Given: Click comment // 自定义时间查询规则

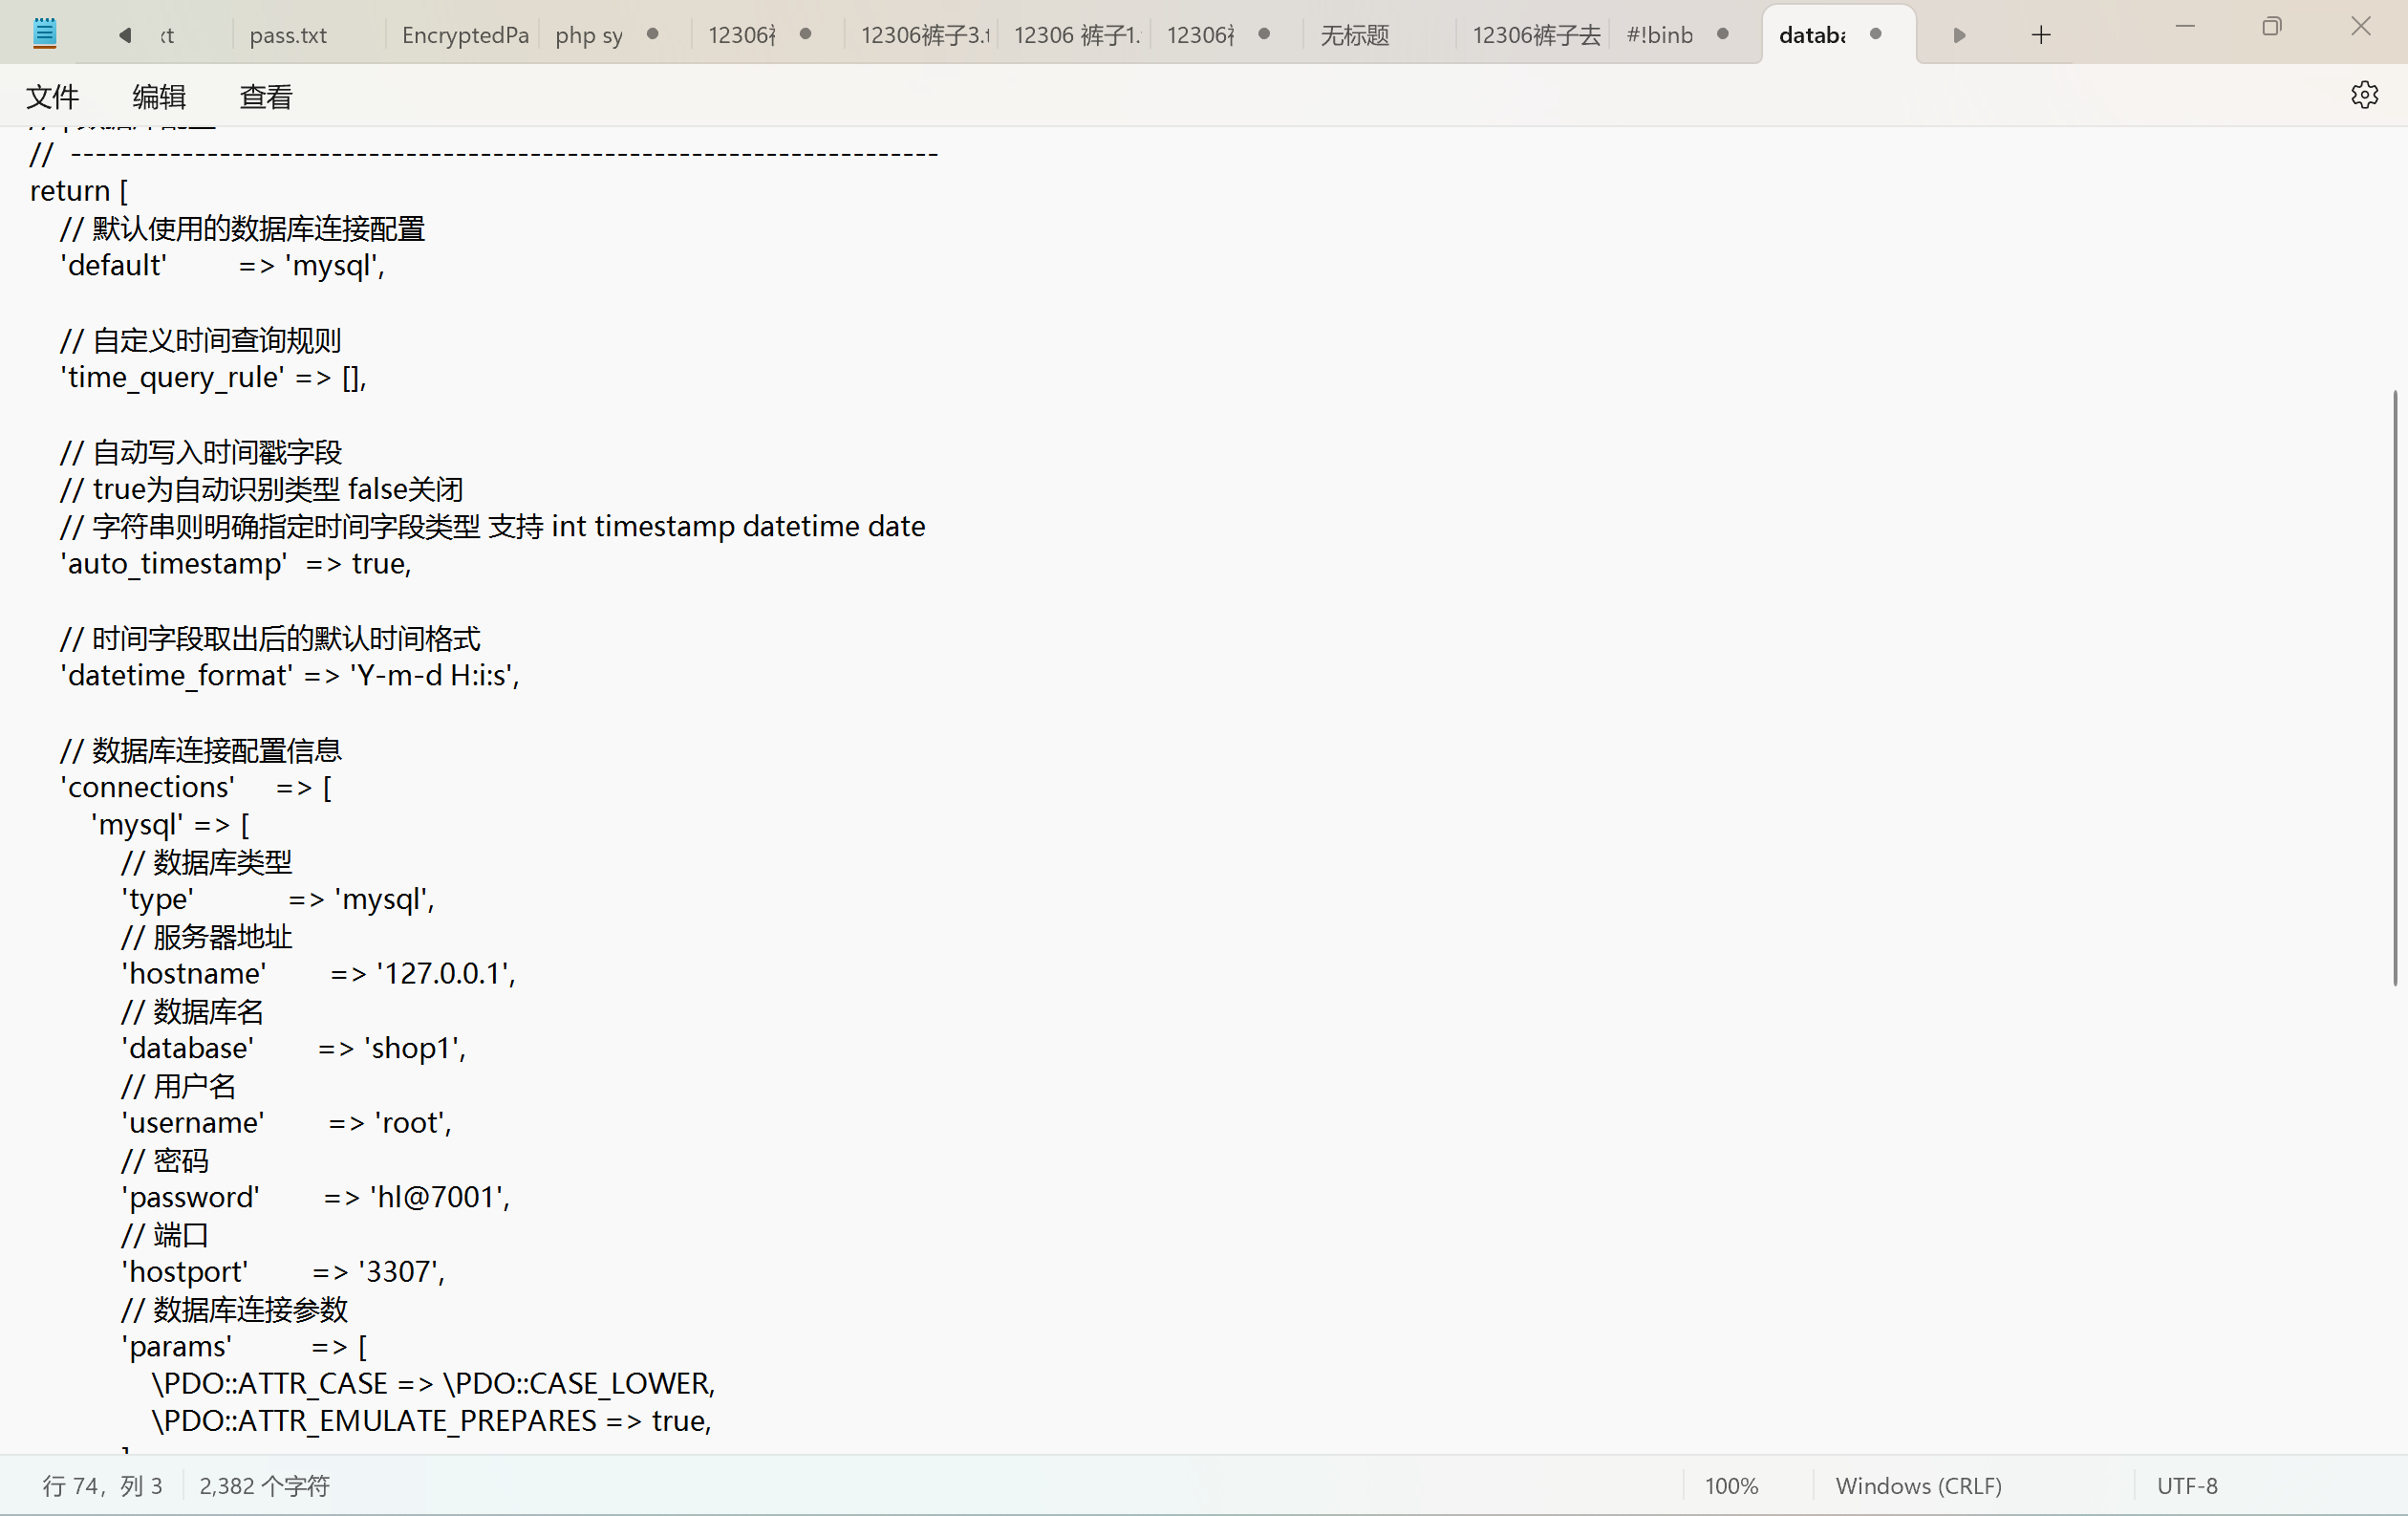Looking at the screenshot, I should tap(200, 340).
